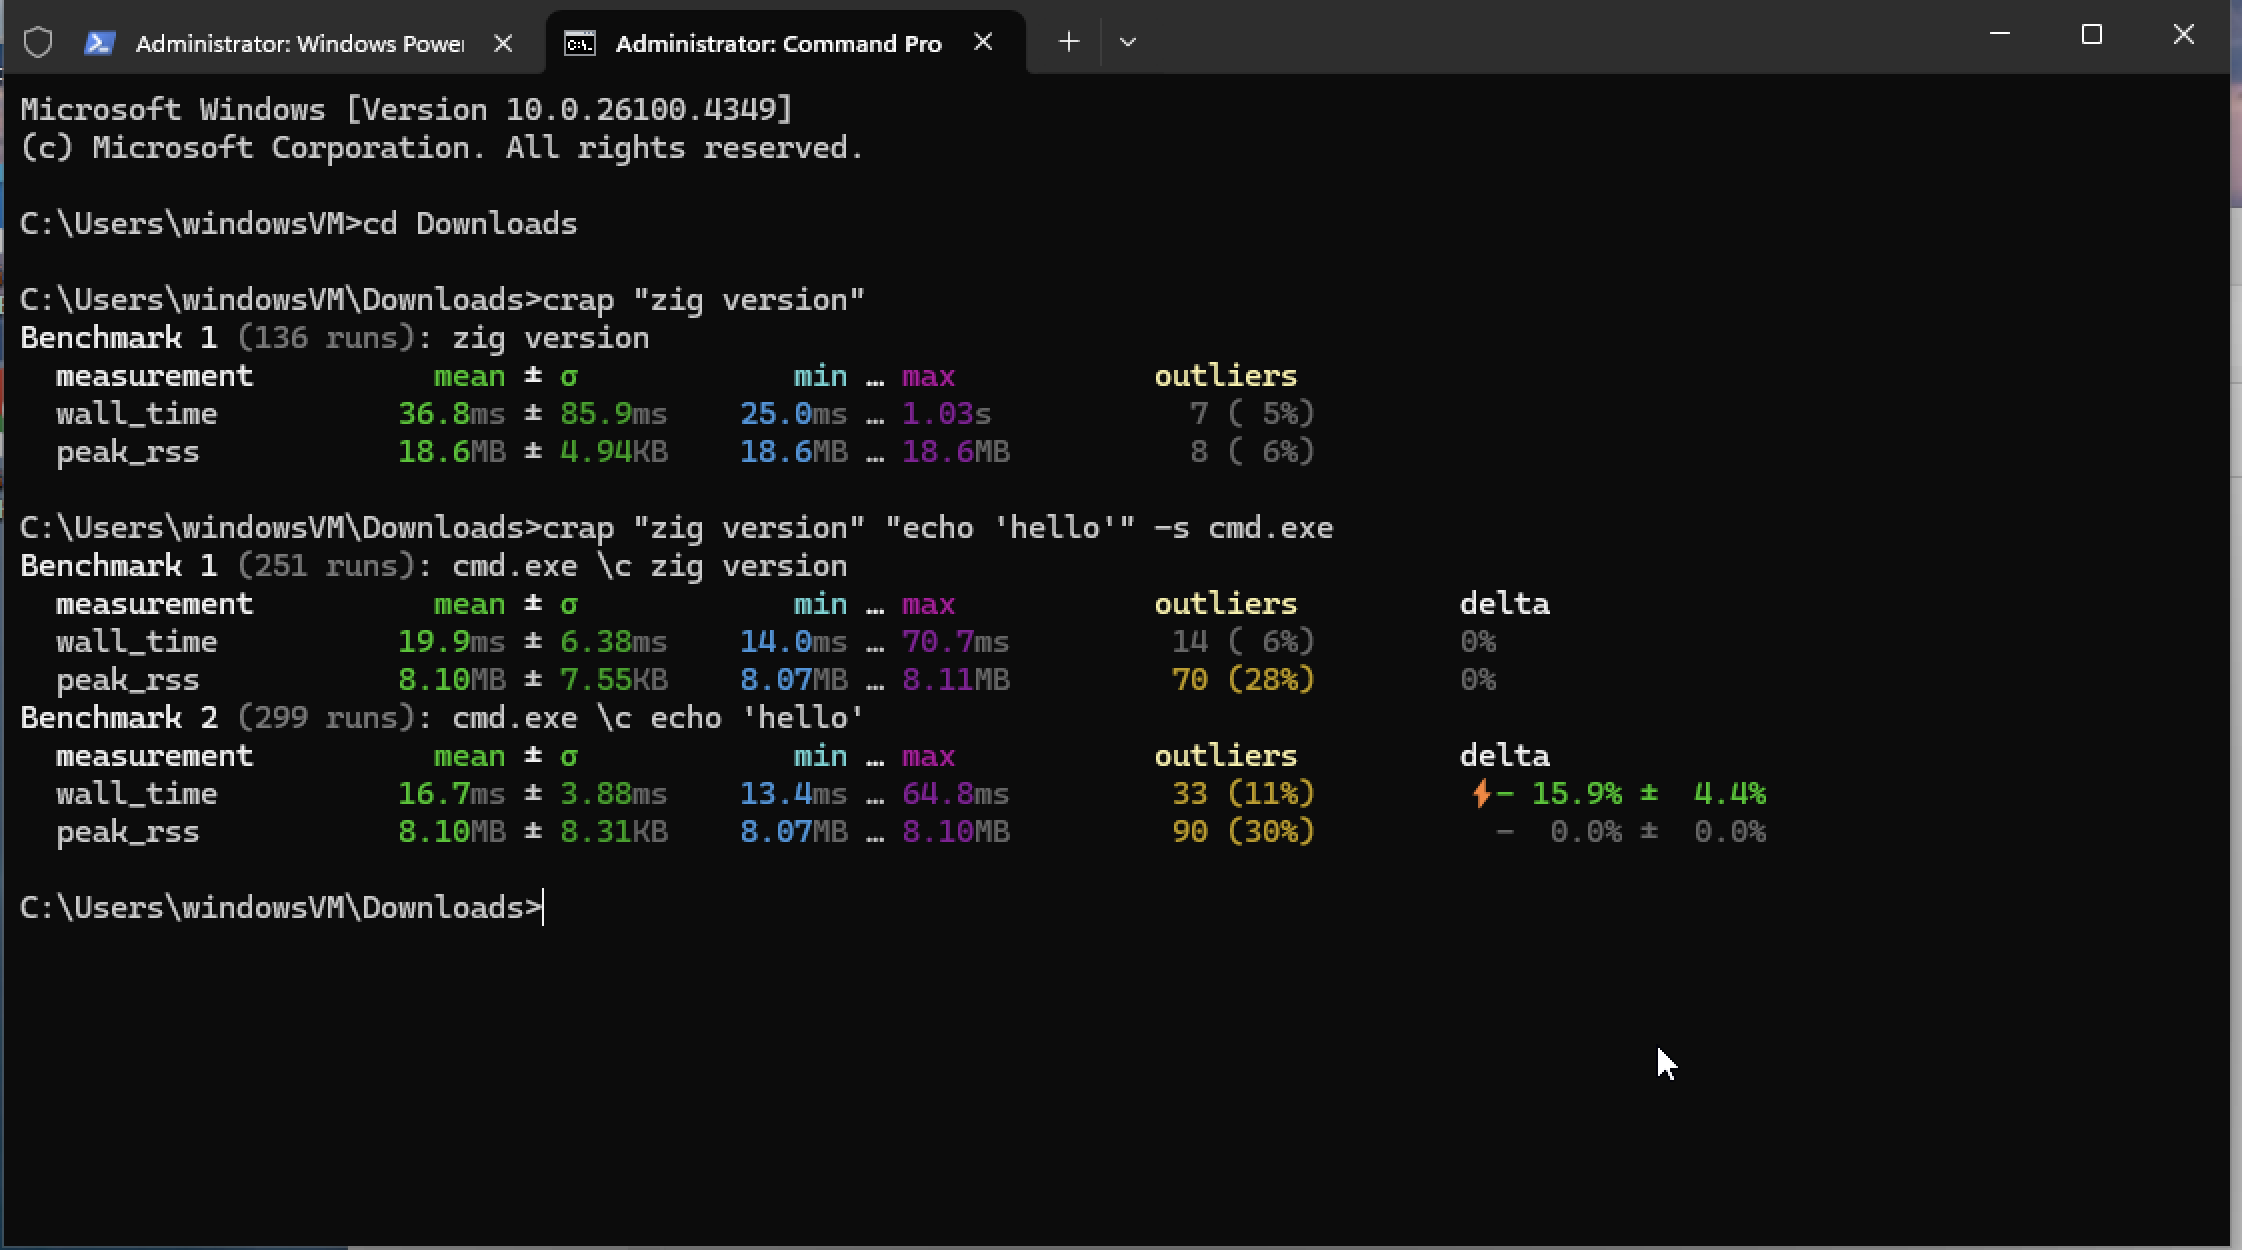Click the PowerShell icon on first tab
The width and height of the screenshot is (2242, 1250).
[99, 43]
